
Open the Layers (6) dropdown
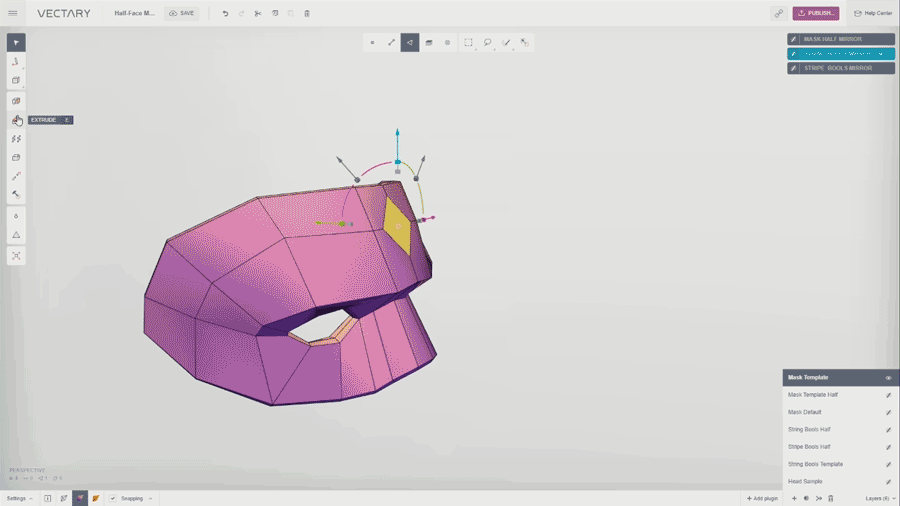[880, 498]
